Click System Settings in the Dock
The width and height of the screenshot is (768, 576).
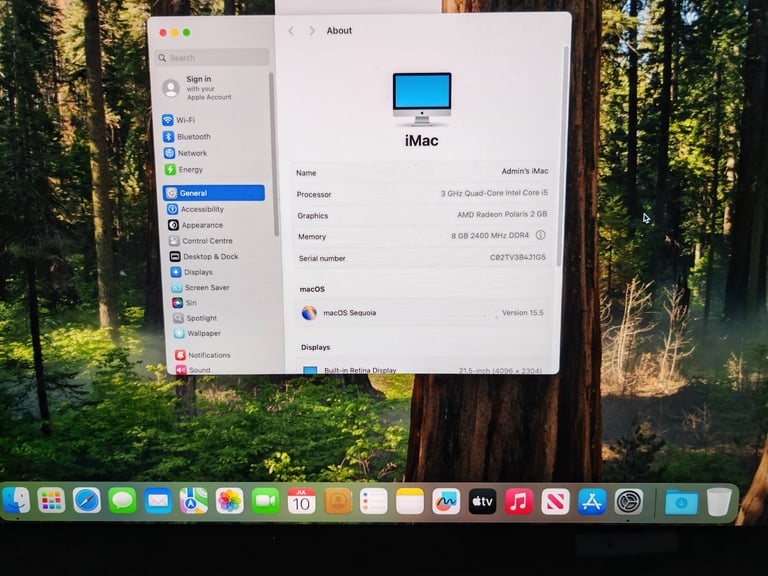point(629,502)
